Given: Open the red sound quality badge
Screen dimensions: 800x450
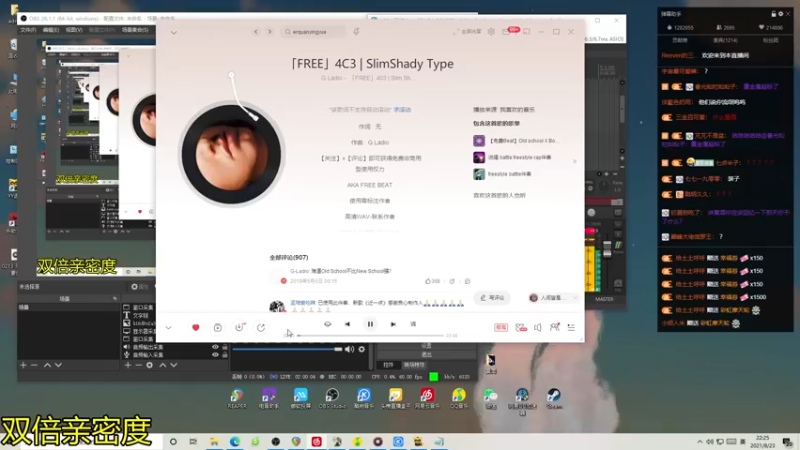Looking at the screenshot, I should pyautogui.click(x=501, y=328).
